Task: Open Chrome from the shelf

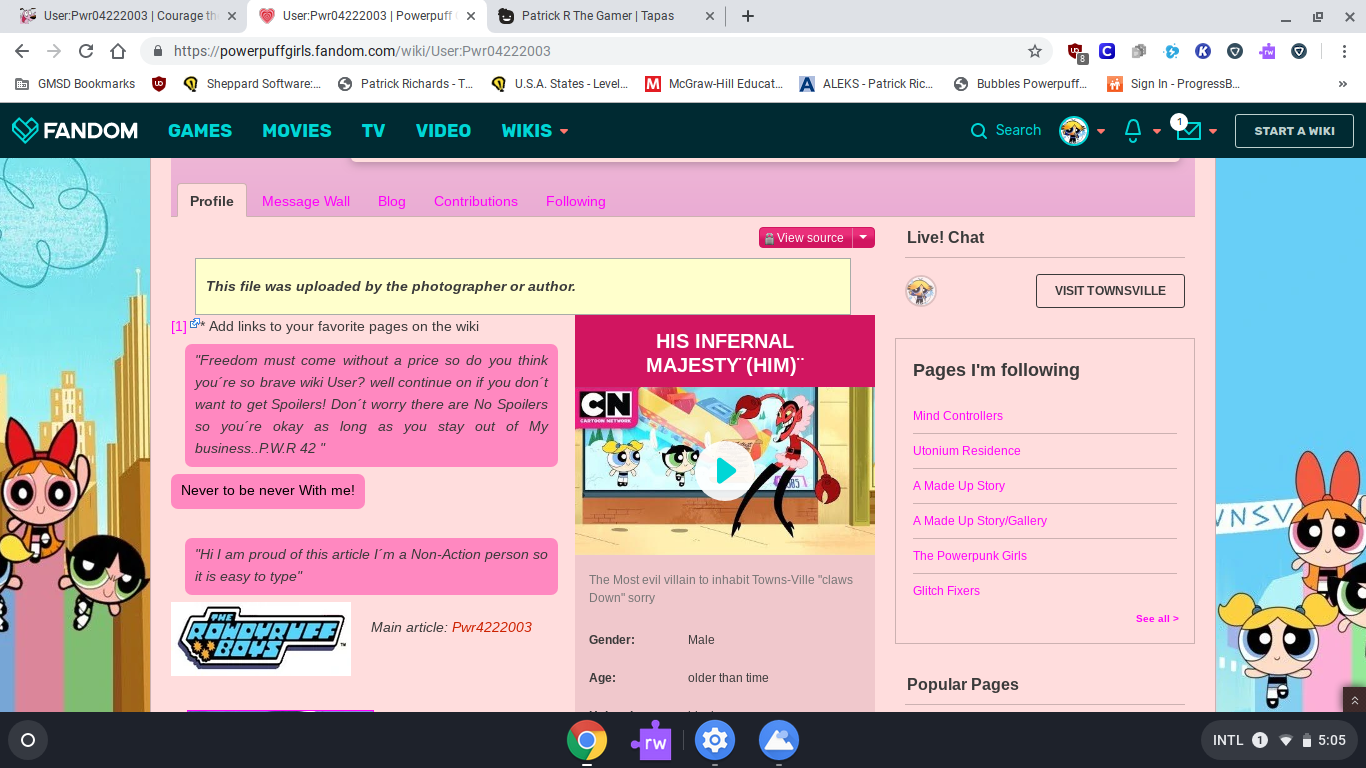Action: (x=587, y=741)
